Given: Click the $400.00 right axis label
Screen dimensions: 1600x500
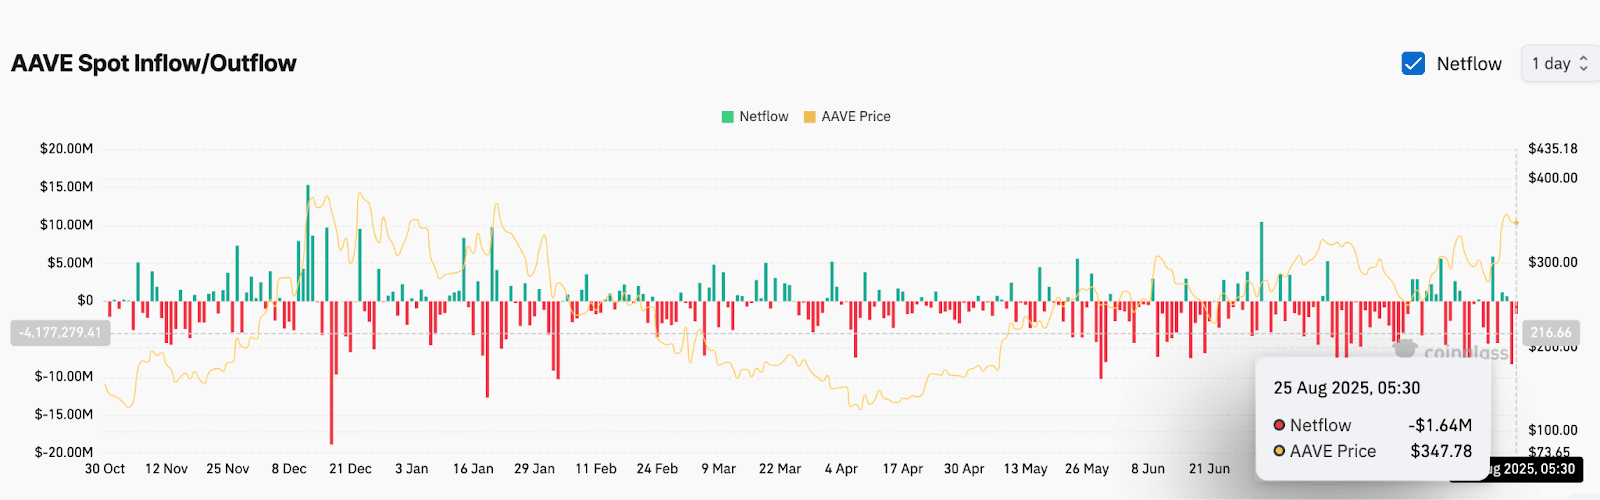Looking at the screenshot, I should point(1553,178).
